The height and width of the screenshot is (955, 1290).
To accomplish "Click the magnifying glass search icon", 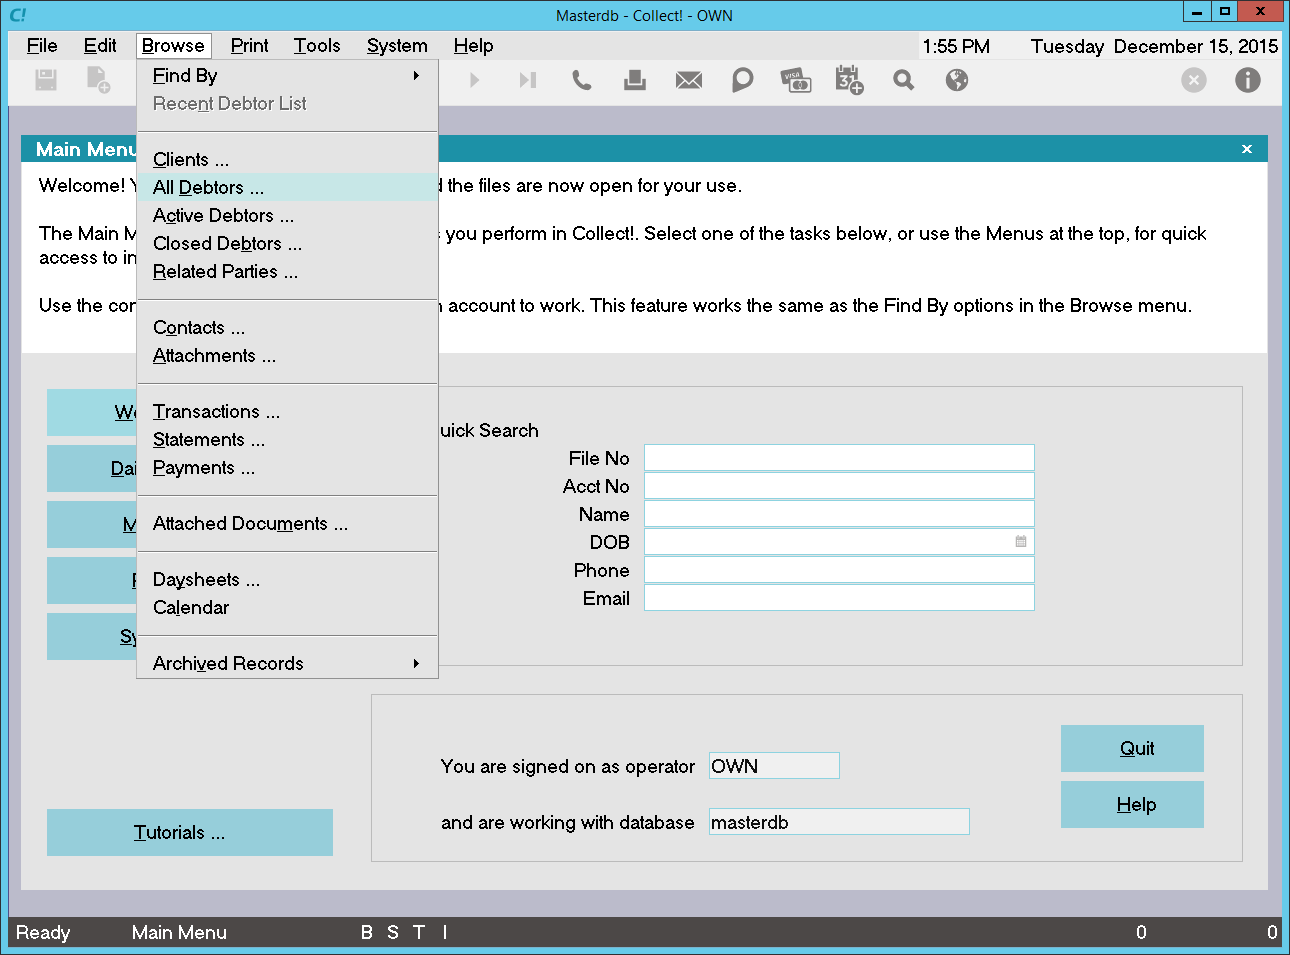I will tap(903, 80).
